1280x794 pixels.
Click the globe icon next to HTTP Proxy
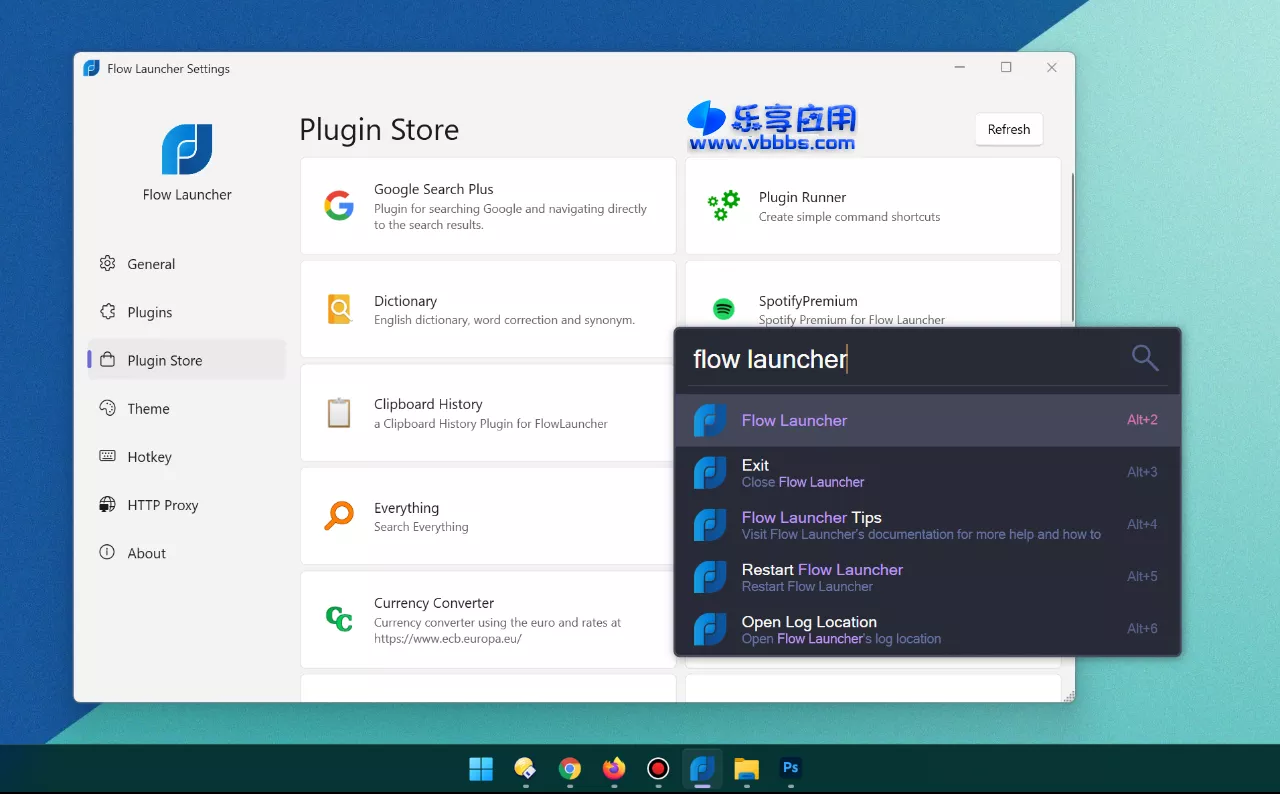[107, 504]
